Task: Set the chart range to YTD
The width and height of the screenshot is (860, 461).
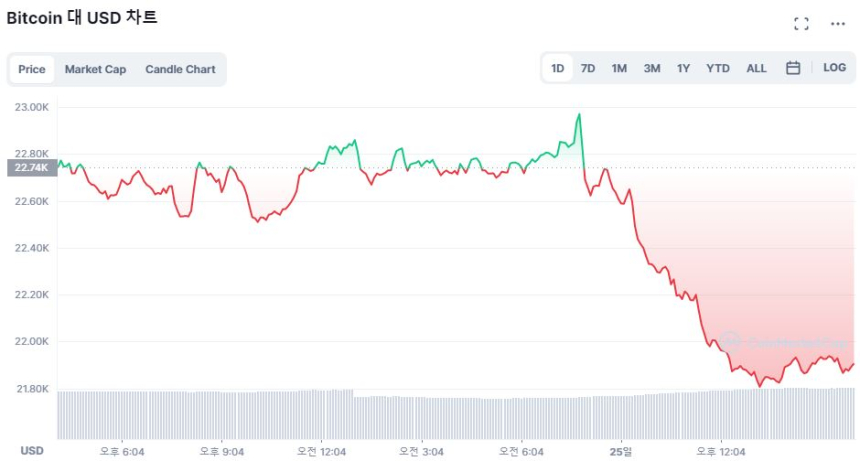Action: point(718,68)
